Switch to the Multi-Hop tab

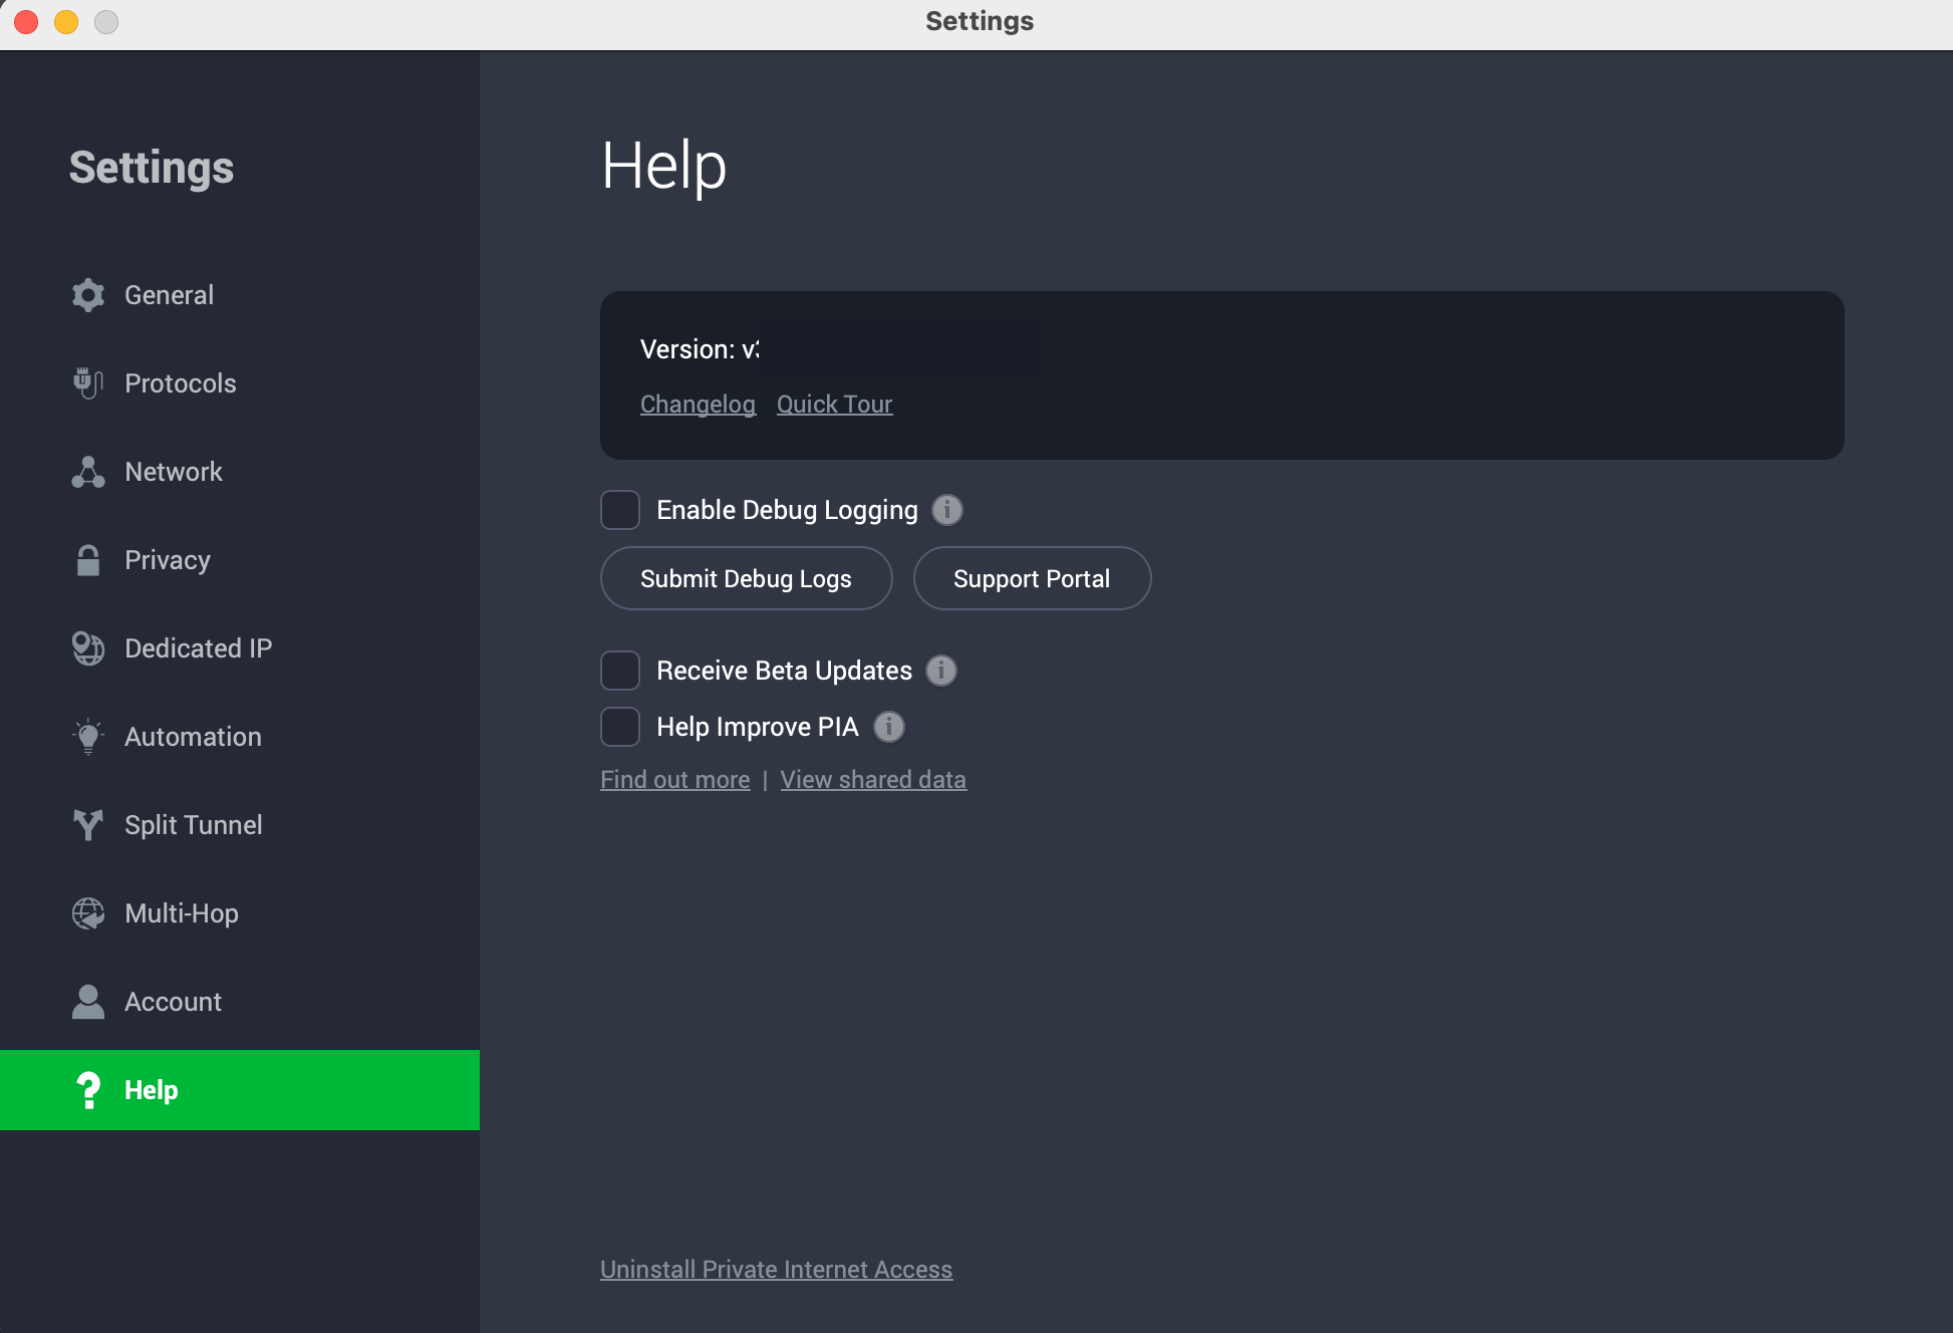point(181,913)
